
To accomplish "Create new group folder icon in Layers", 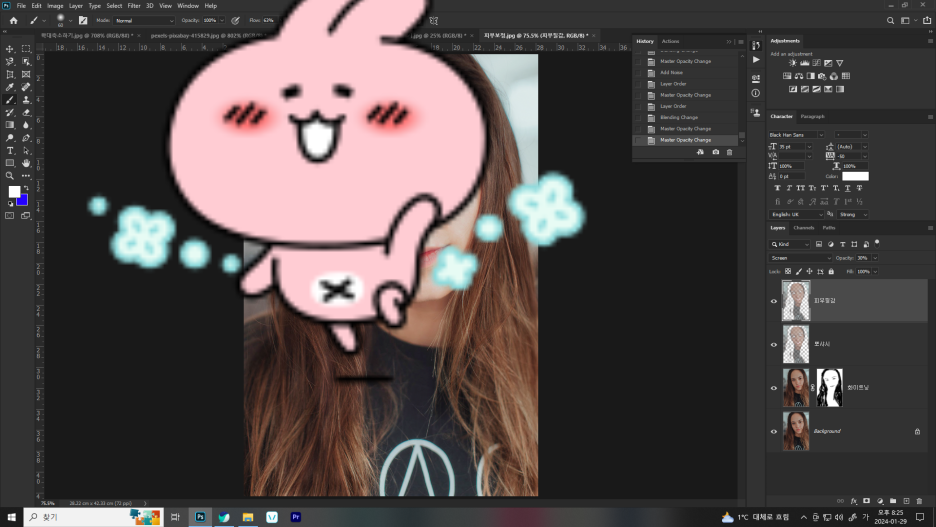I will tap(893, 501).
